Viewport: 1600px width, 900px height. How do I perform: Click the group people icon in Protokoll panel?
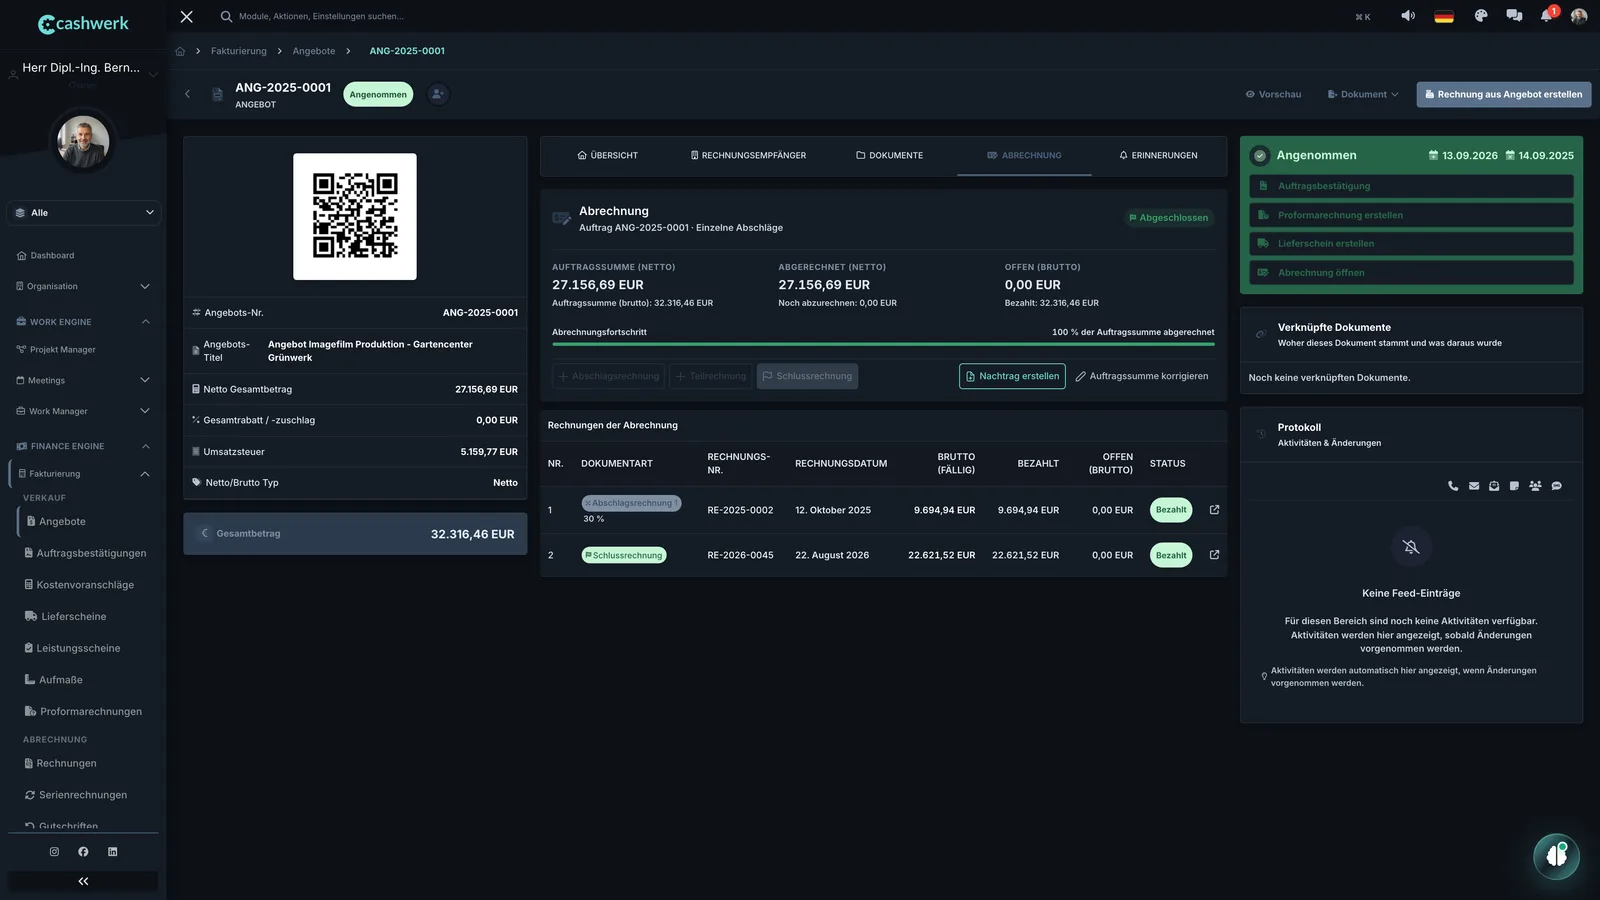pyautogui.click(x=1535, y=486)
